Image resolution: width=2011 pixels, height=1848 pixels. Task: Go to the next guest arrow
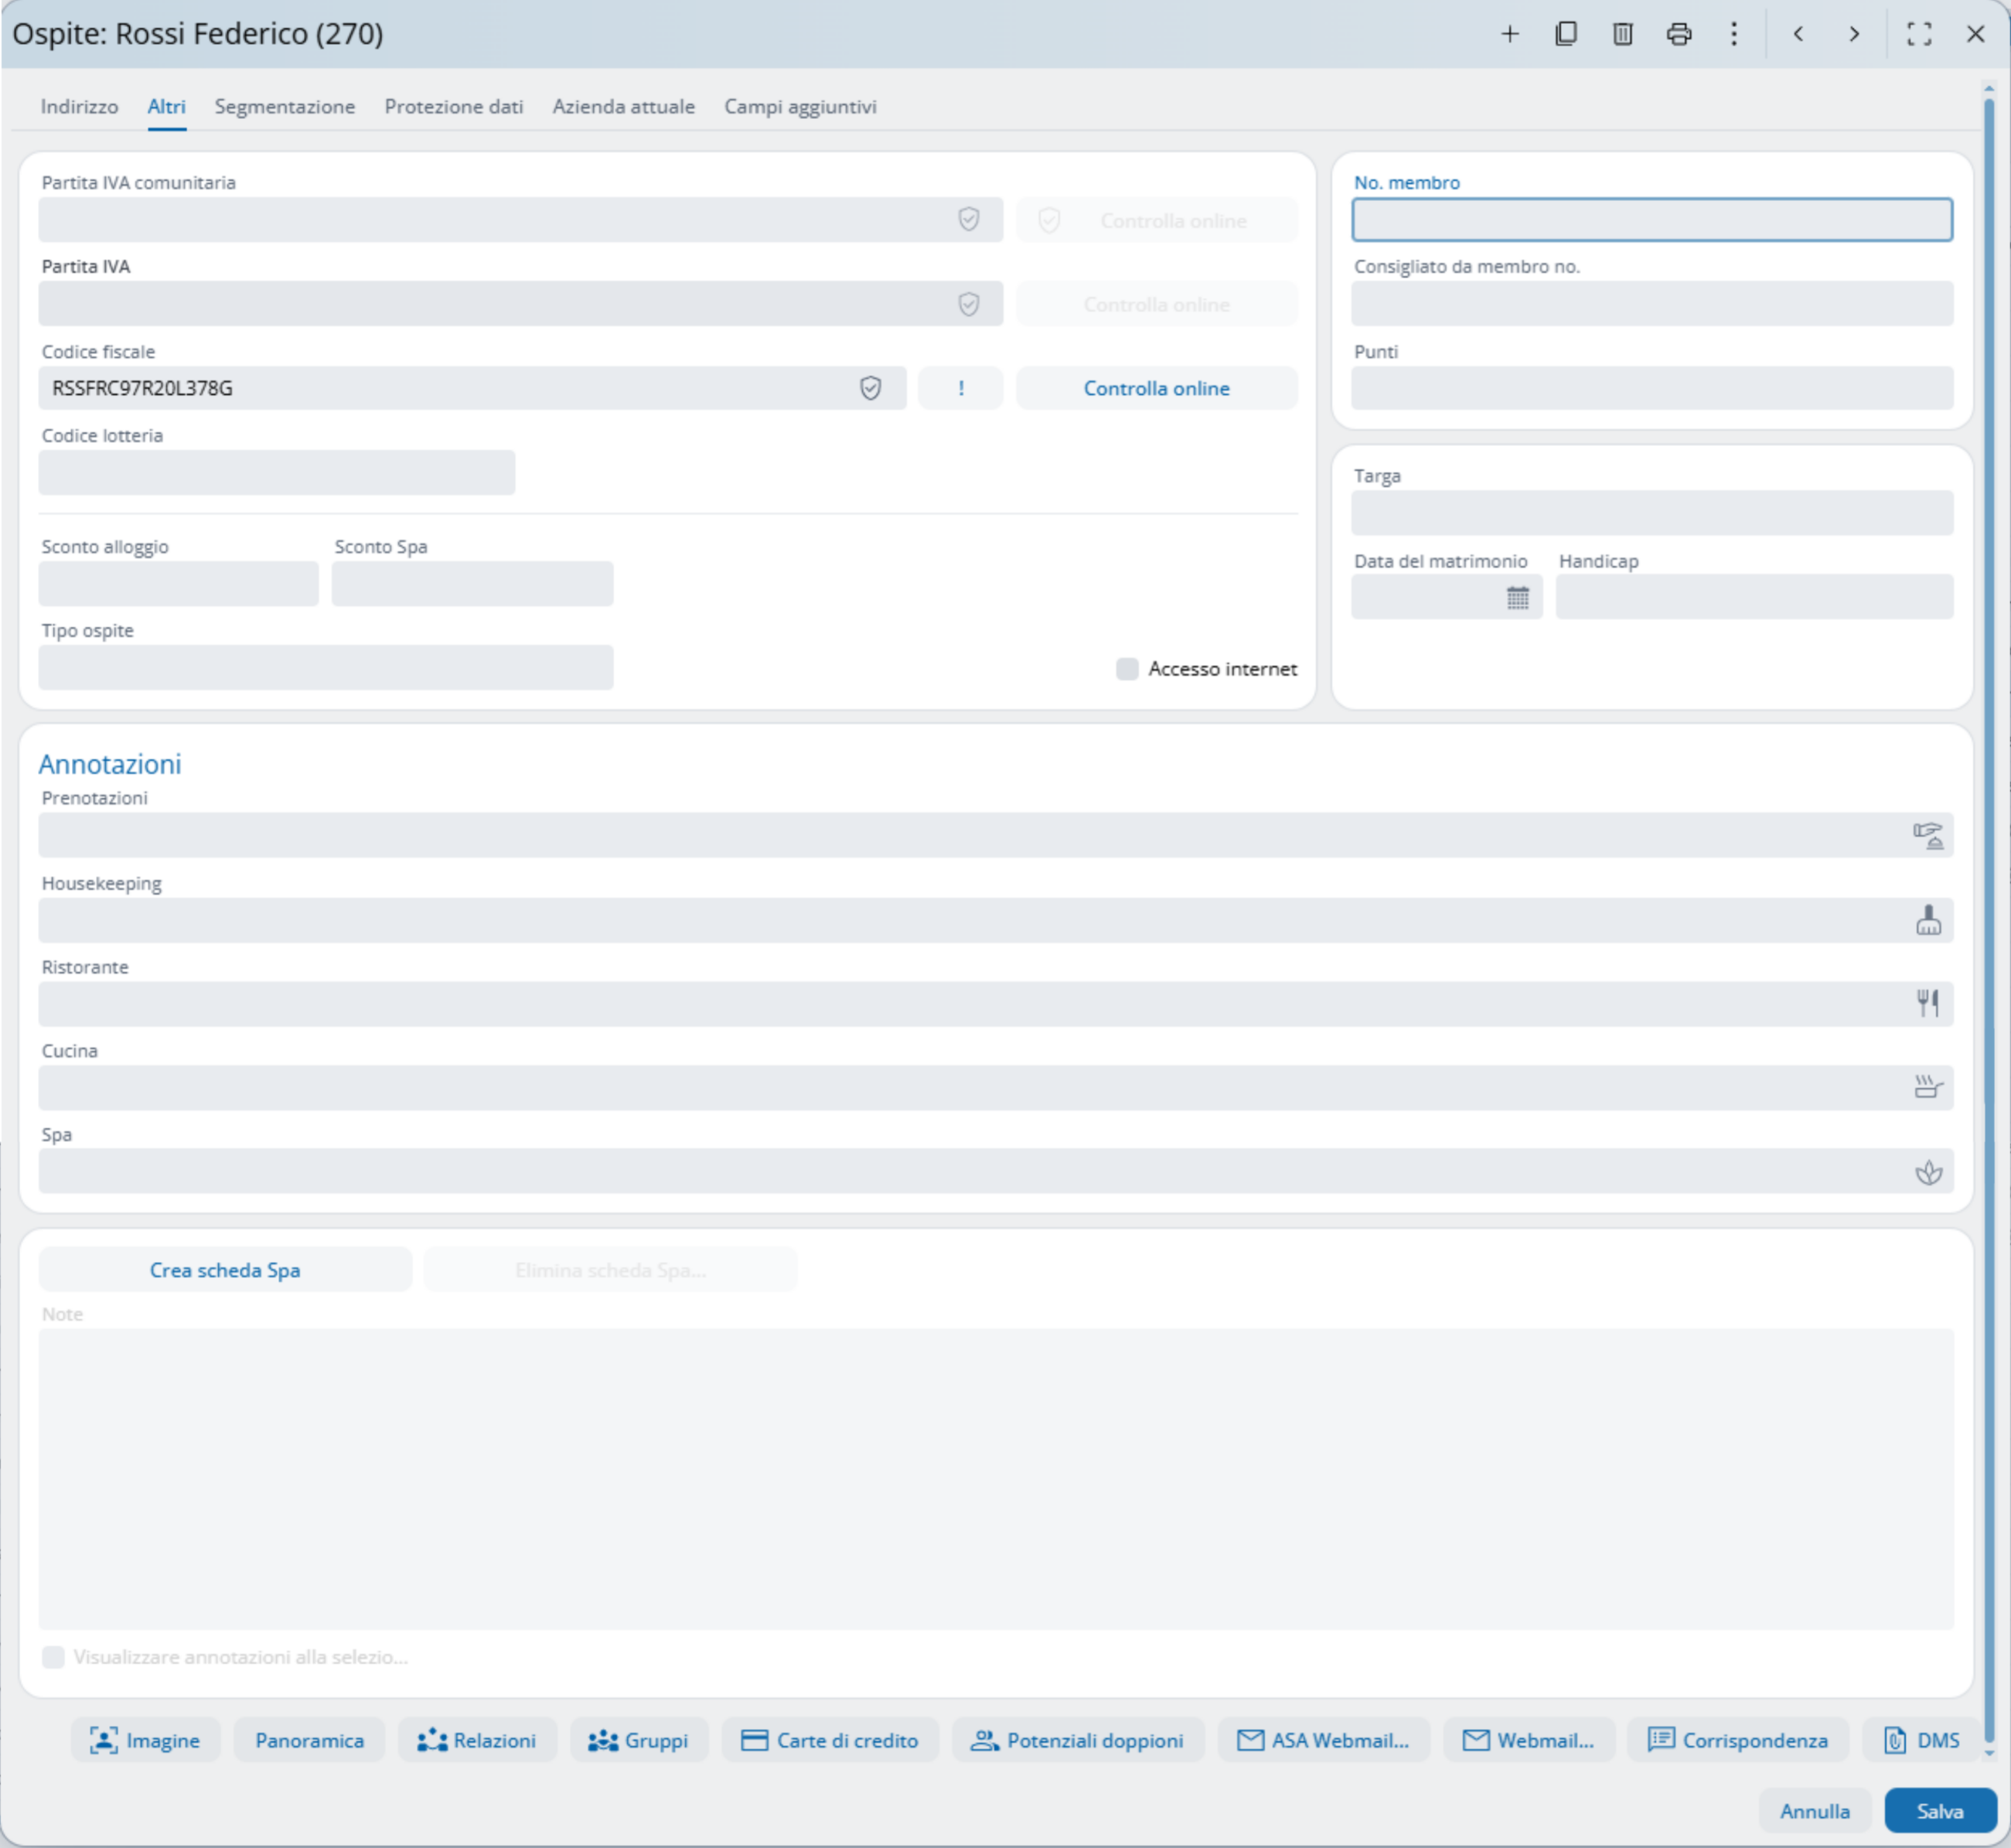pos(1854,34)
